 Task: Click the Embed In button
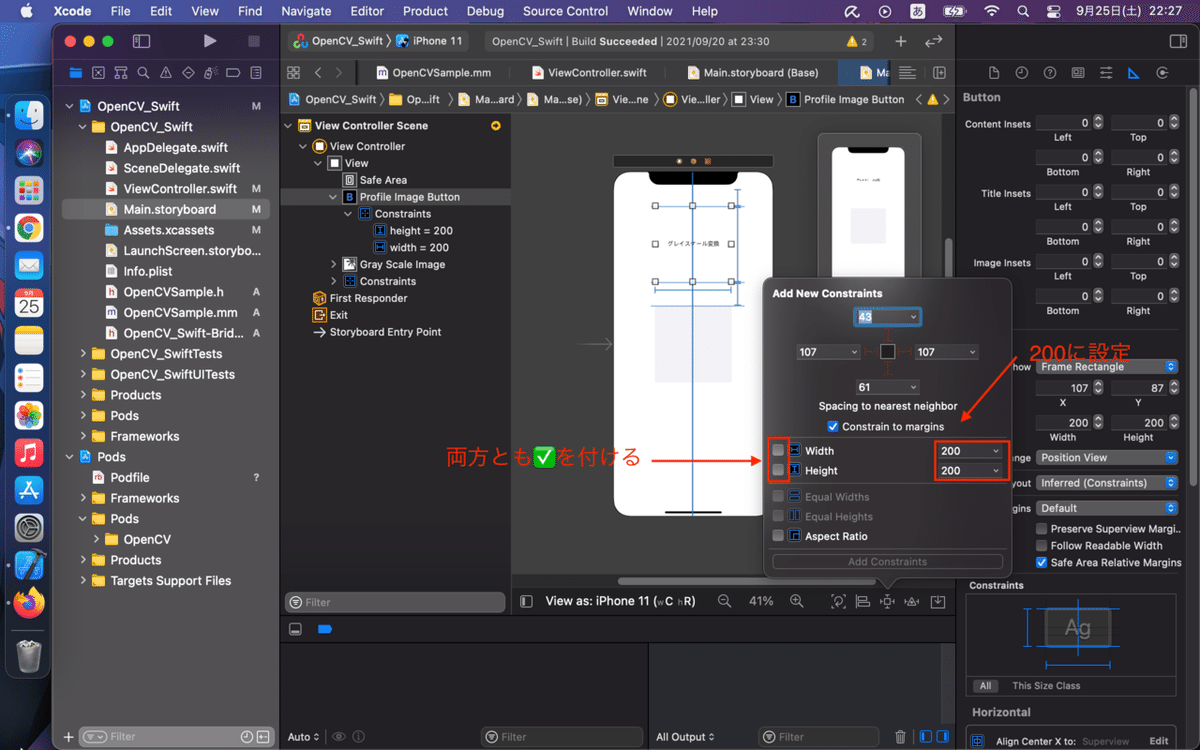pyautogui.click(x=938, y=601)
